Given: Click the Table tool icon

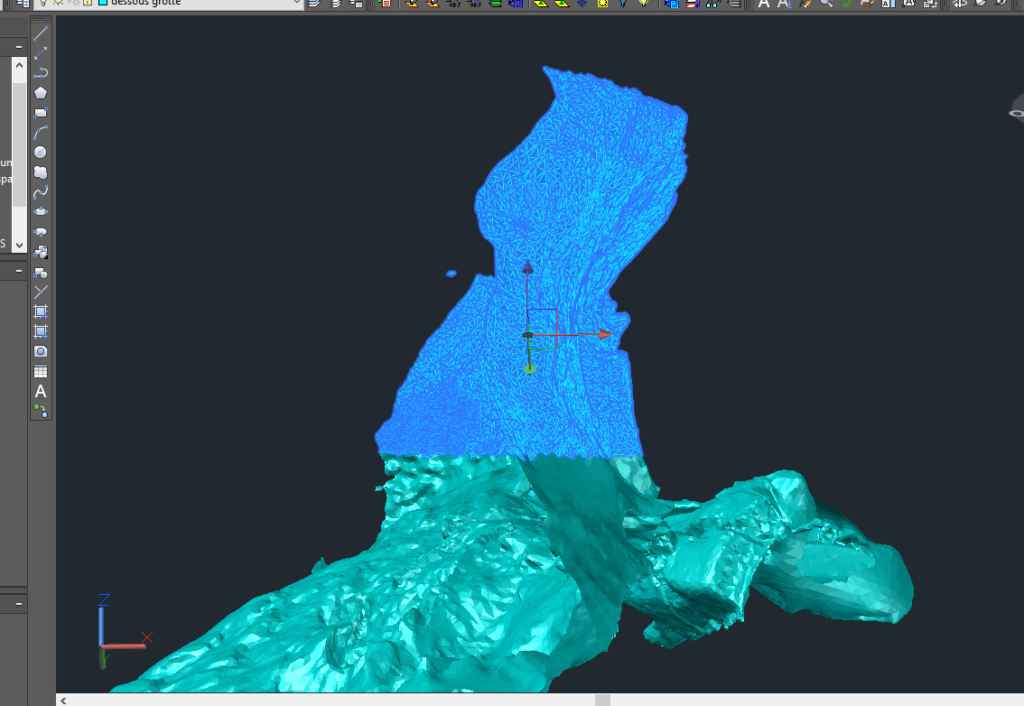Looking at the screenshot, I should (x=41, y=371).
